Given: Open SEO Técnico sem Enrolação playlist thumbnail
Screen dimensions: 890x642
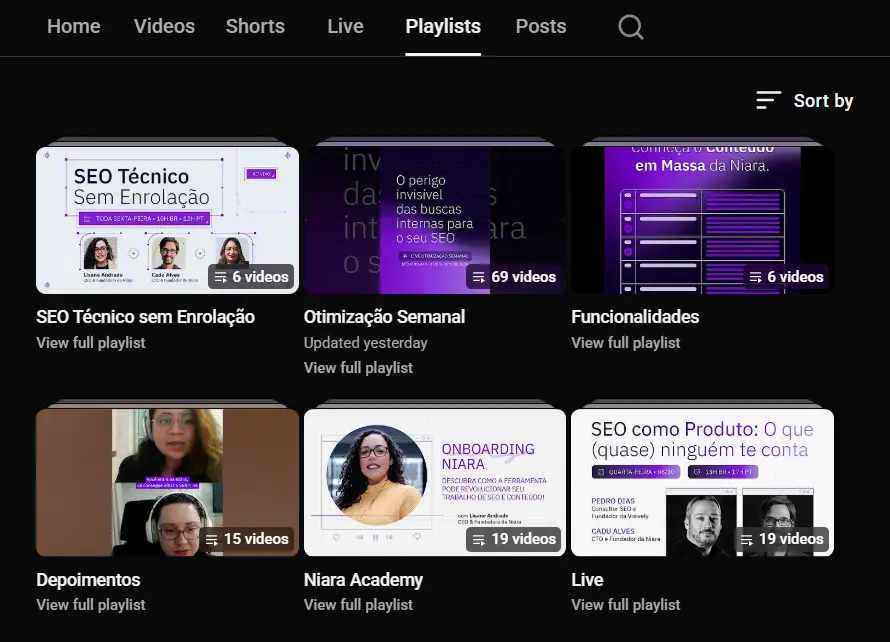Looking at the screenshot, I should (167, 220).
